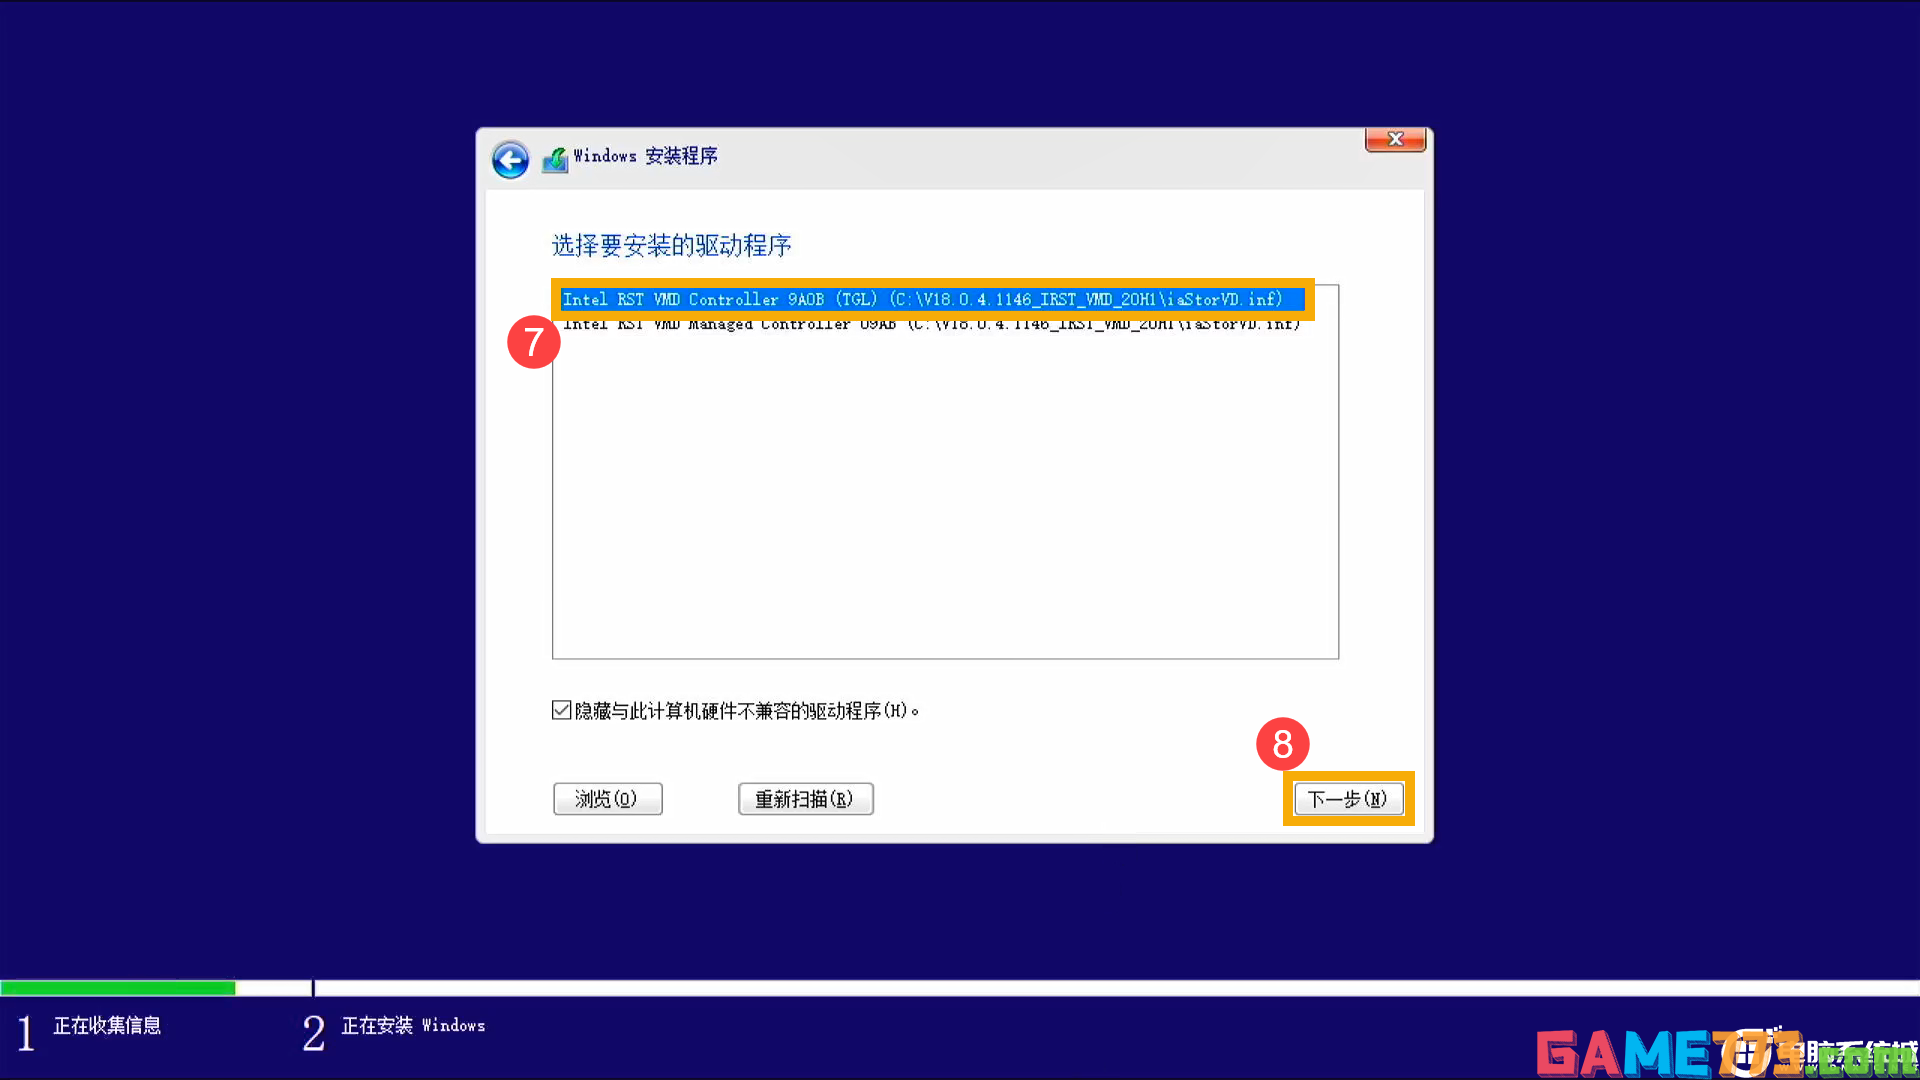Click 下一步 to proceed to next step
The width and height of the screenshot is (1920, 1080).
tap(1348, 798)
